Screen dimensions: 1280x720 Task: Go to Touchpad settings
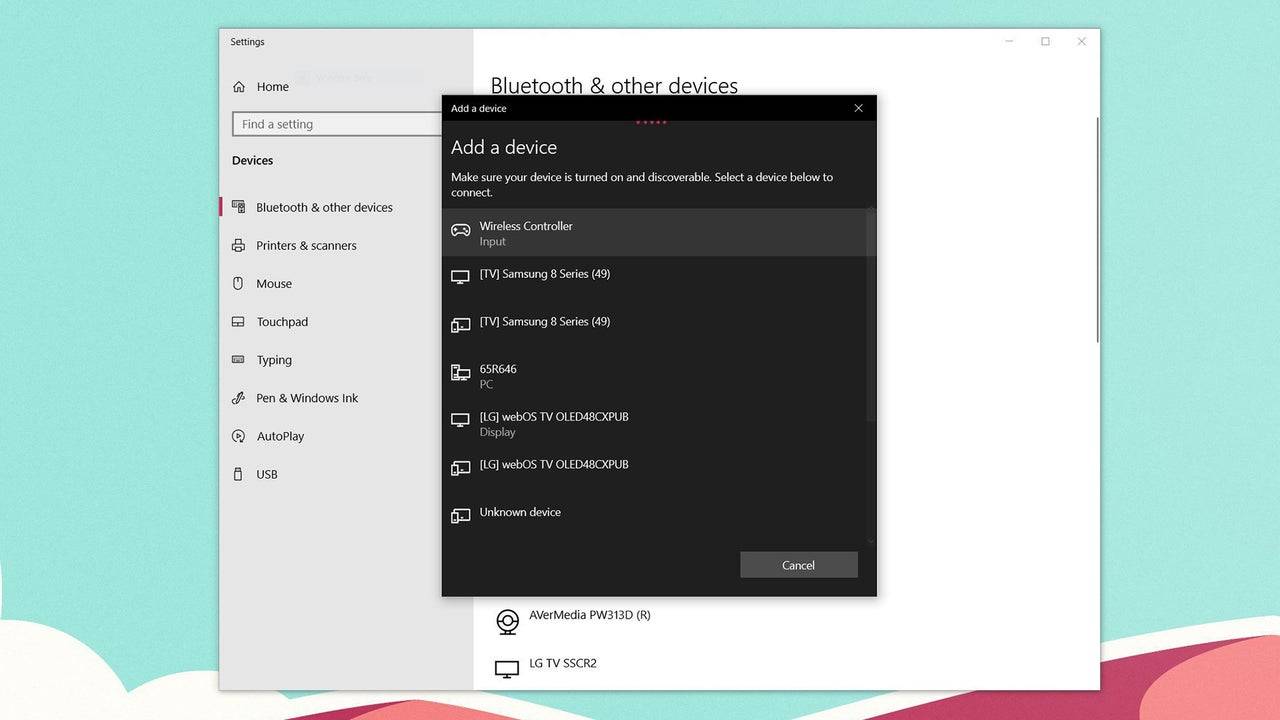coord(282,322)
